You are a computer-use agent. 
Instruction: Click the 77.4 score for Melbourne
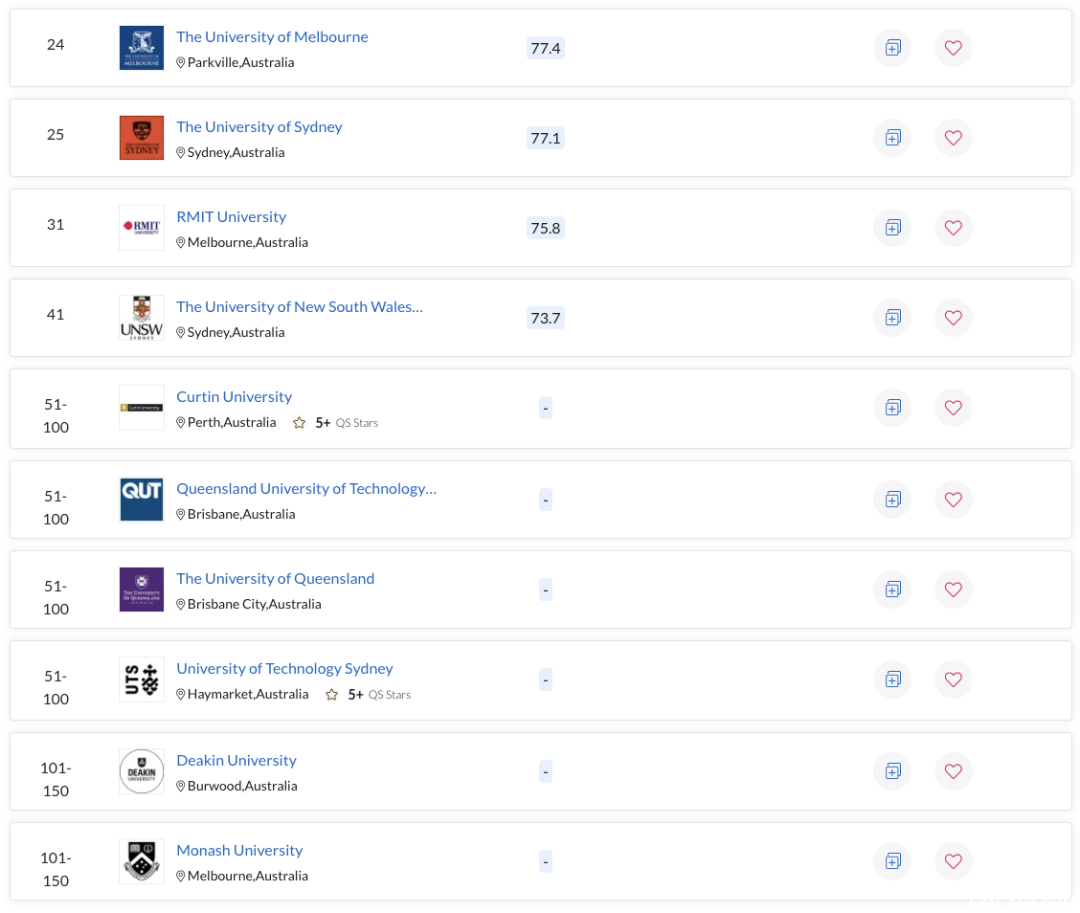(x=546, y=48)
